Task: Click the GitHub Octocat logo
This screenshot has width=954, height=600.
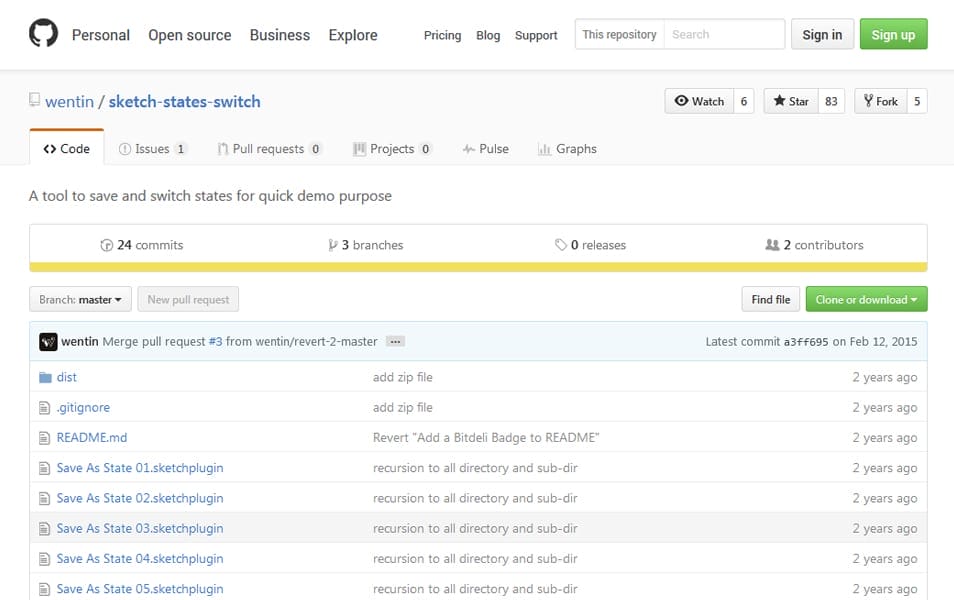Action: (43, 35)
